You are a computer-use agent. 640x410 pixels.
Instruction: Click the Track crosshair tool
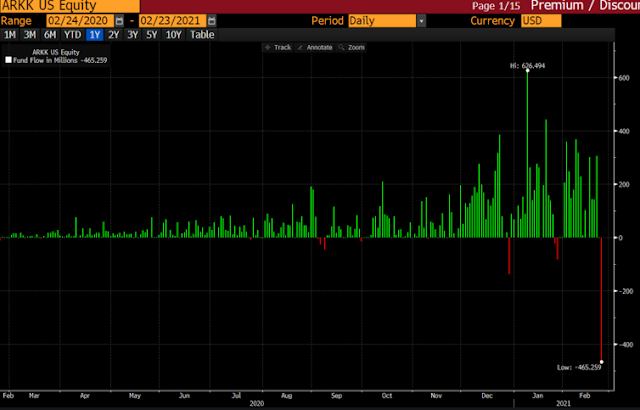pyautogui.click(x=278, y=47)
